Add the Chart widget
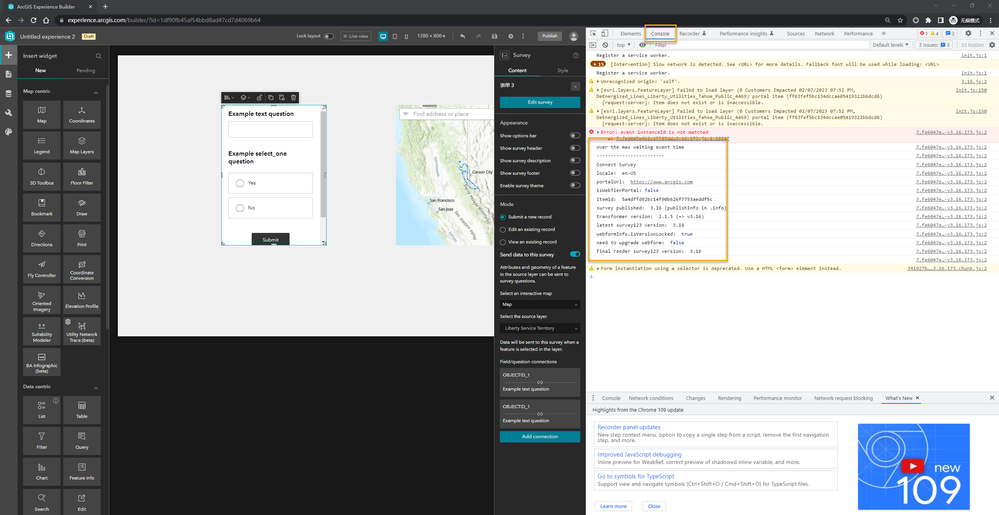999x515 pixels. [x=41, y=472]
